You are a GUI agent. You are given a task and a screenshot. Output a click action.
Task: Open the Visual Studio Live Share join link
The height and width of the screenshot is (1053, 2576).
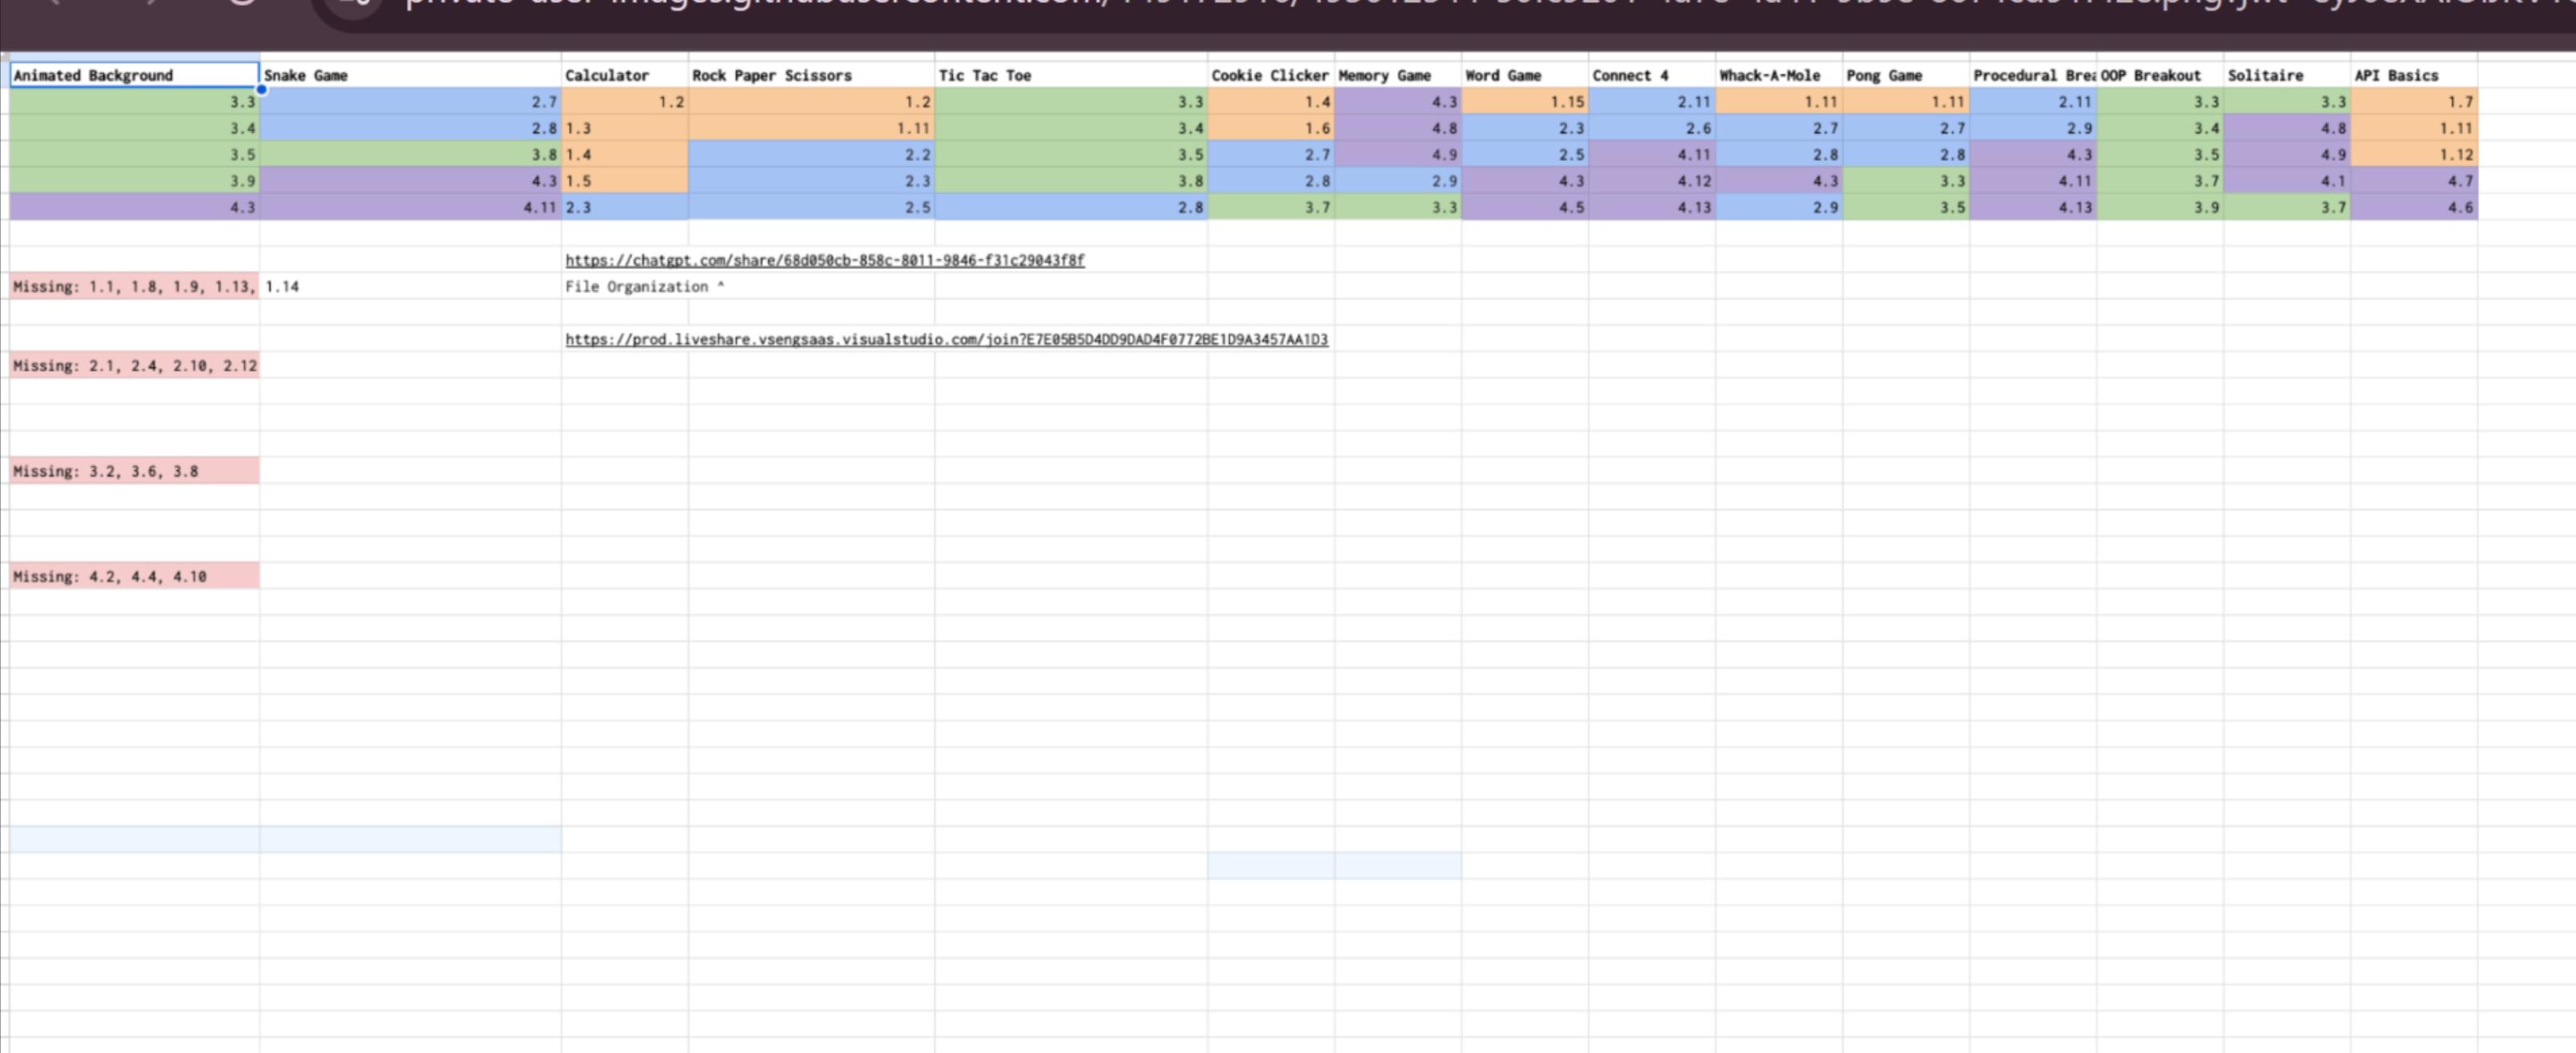click(946, 339)
